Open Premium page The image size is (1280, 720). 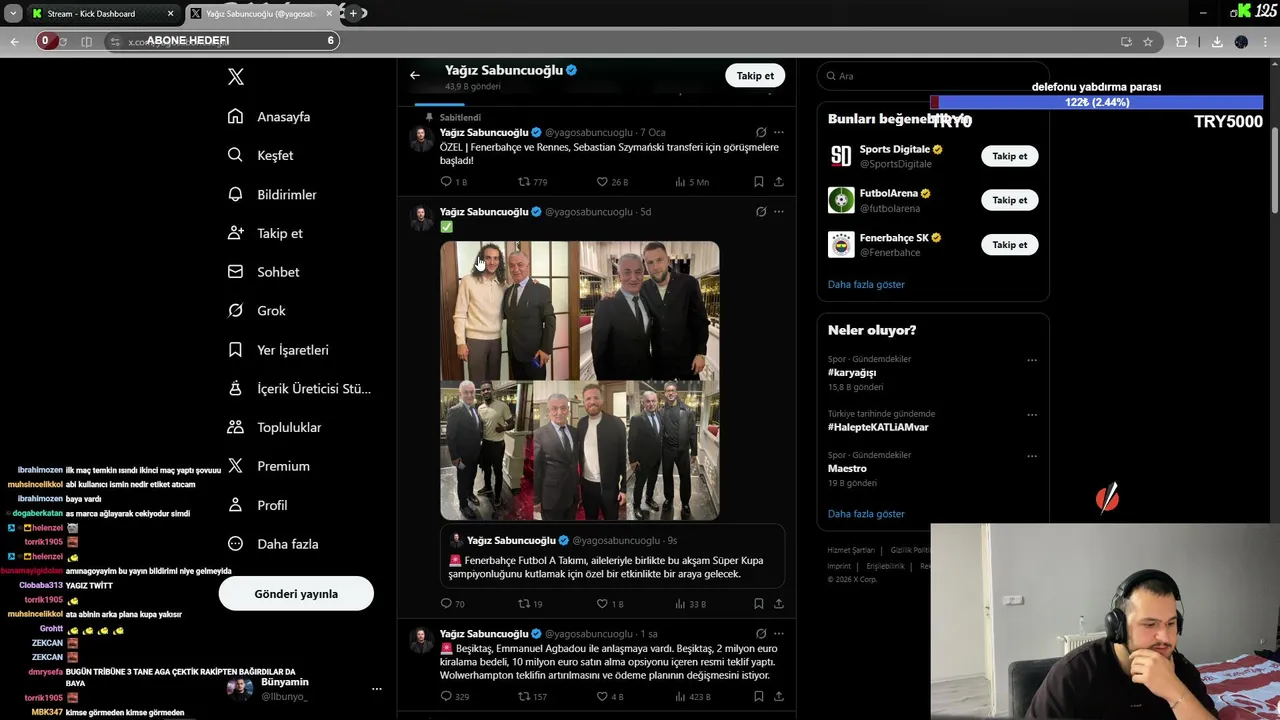[x=269, y=466]
